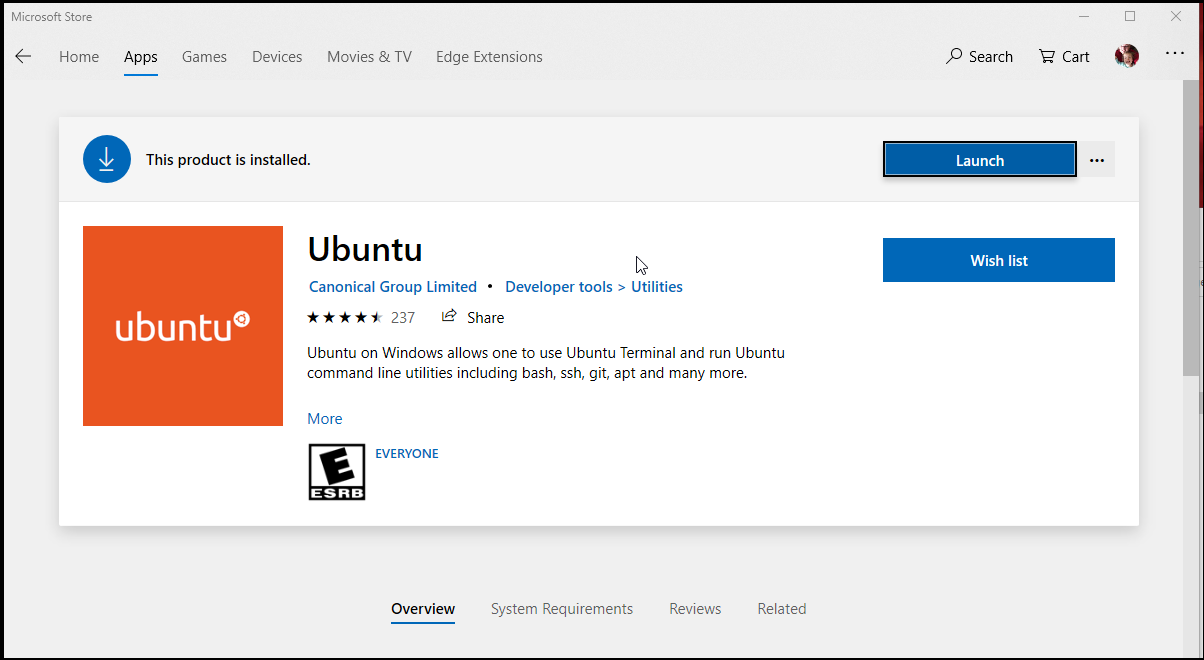This screenshot has width=1204, height=660.
Task: Close the Microsoft Store window
Action: 1176,16
